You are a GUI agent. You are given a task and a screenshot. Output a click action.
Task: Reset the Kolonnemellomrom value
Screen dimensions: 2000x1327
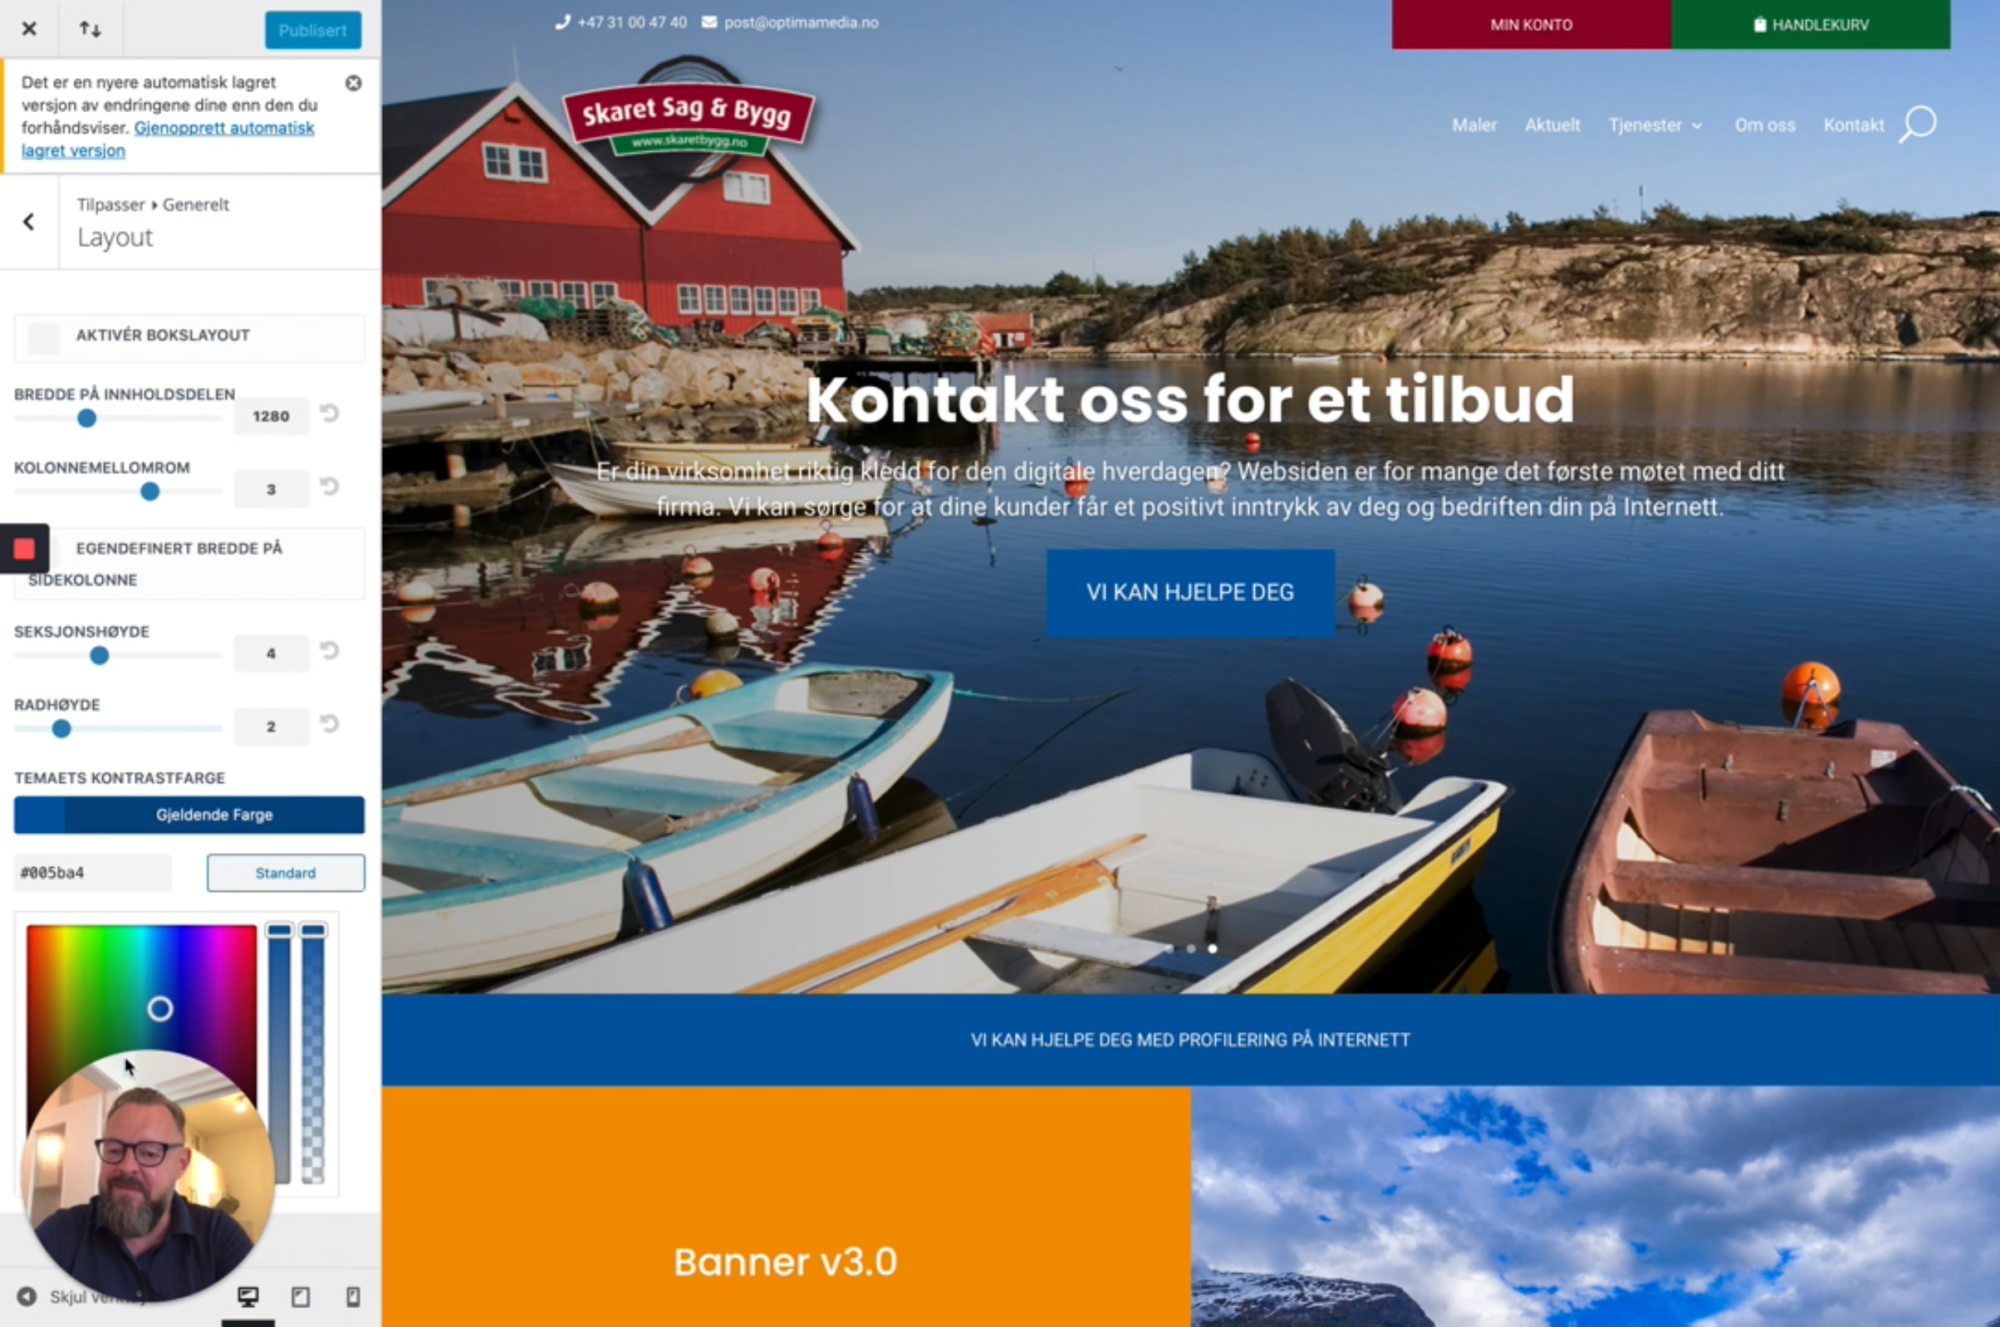pyautogui.click(x=330, y=486)
